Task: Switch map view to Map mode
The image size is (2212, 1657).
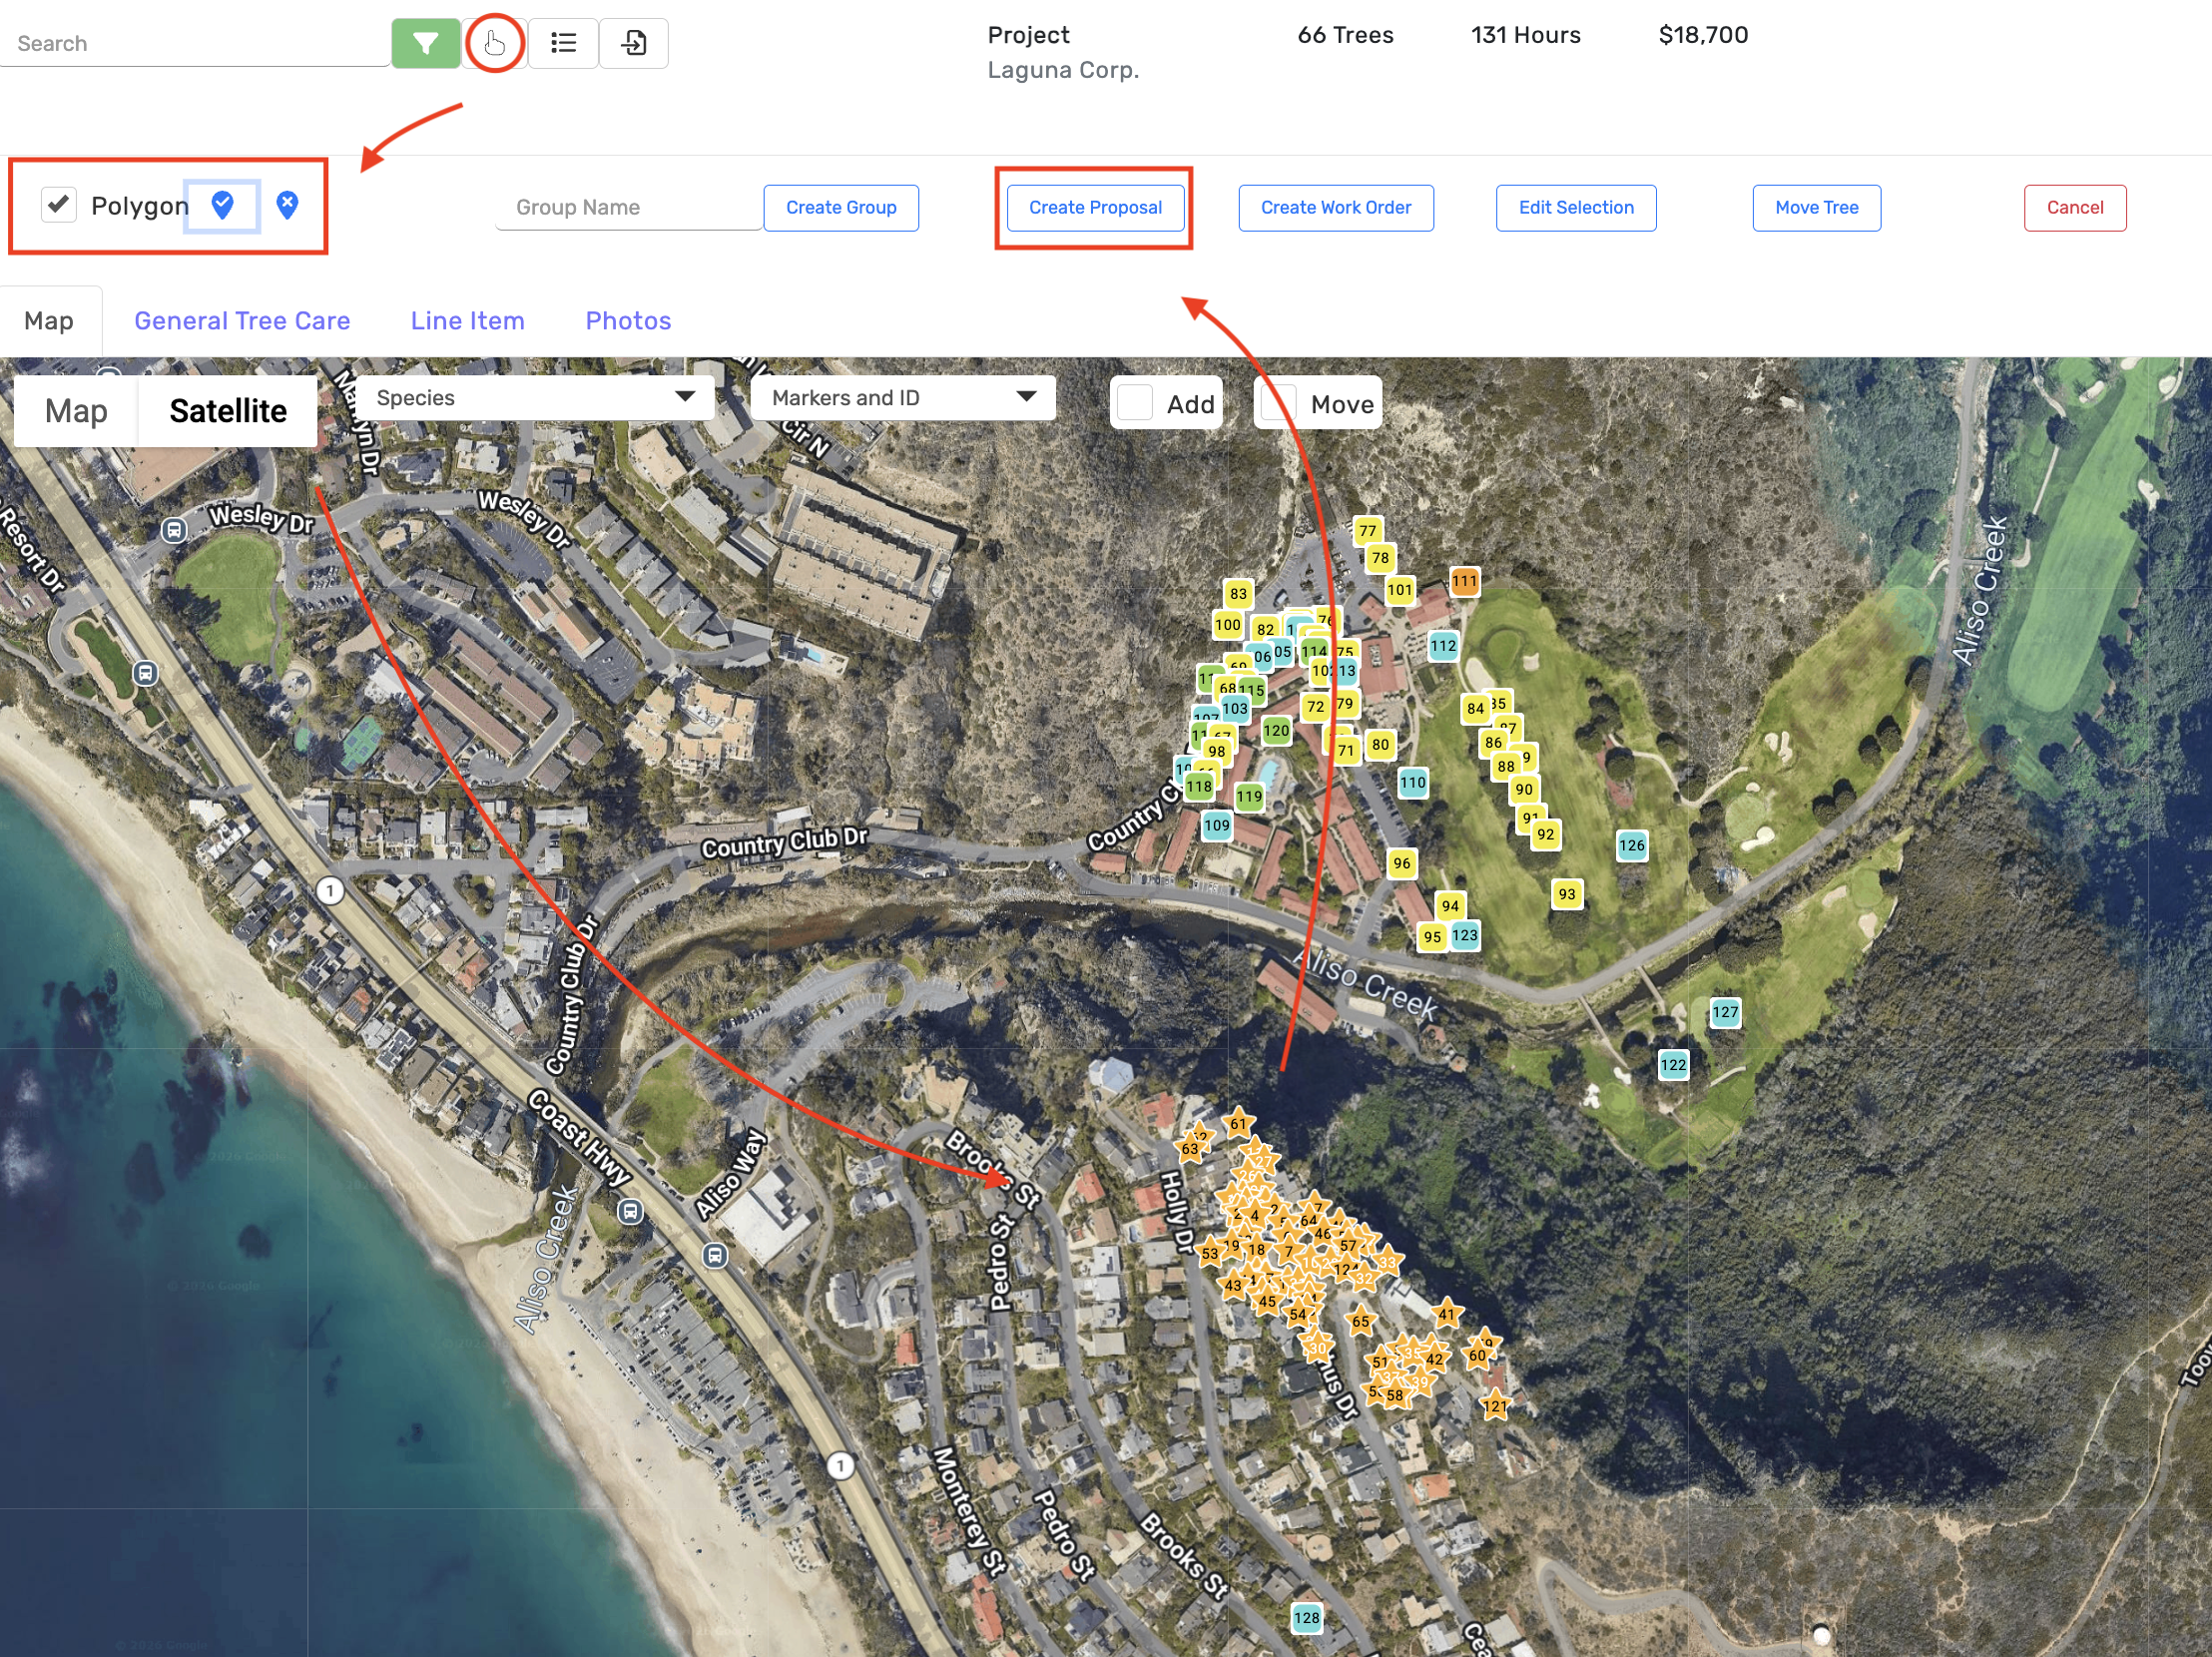Action: [x=76, y=411]
